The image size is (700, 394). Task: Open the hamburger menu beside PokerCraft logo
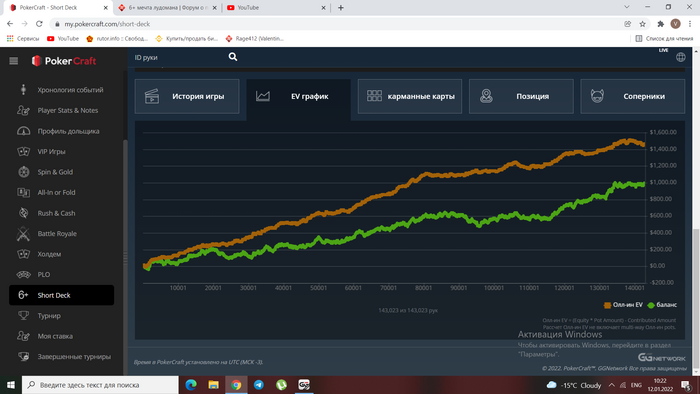tap(13, 61)
